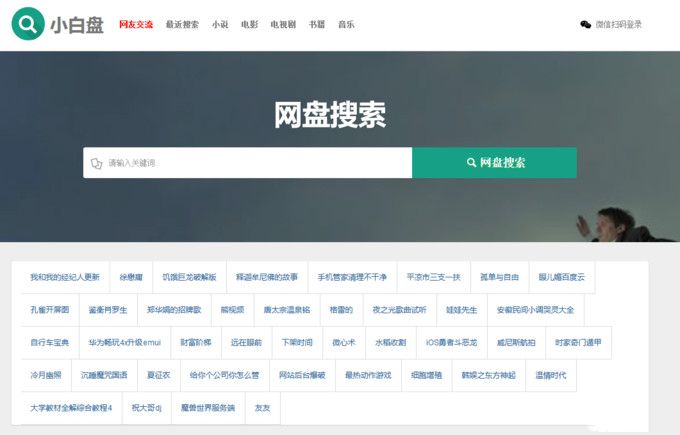Open the 网友交流 nav item
This screenshot has height=435, width=680.
(x=136, y=24)
